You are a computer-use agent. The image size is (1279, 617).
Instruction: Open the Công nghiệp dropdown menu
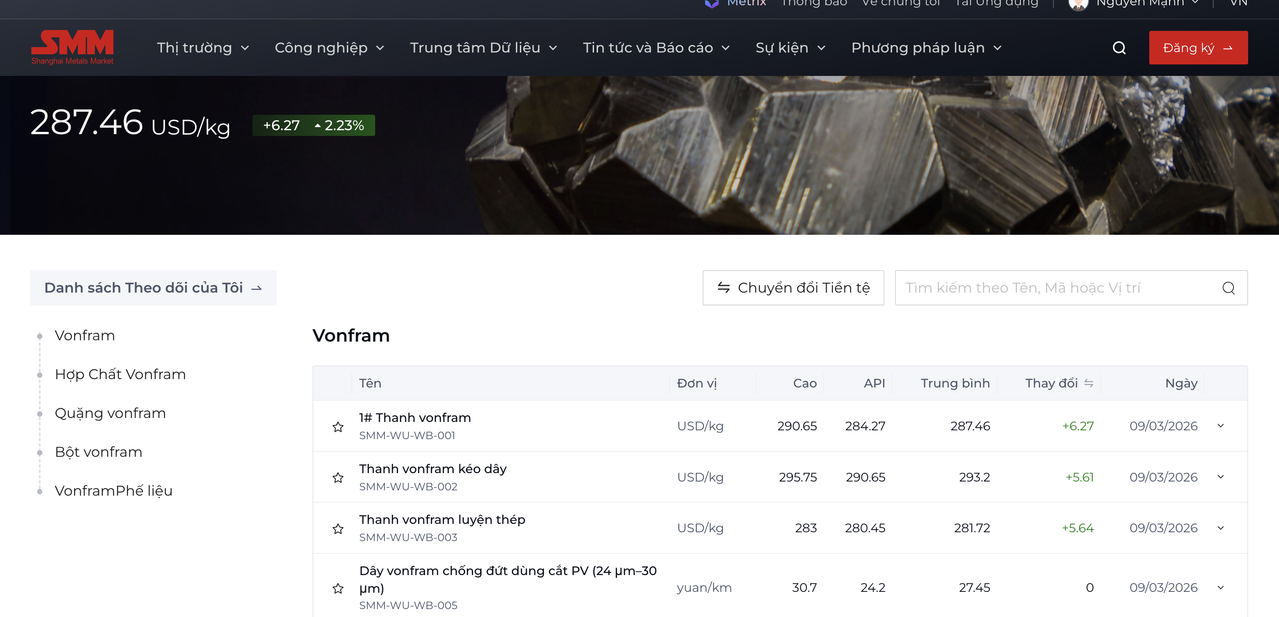(329, 48)
